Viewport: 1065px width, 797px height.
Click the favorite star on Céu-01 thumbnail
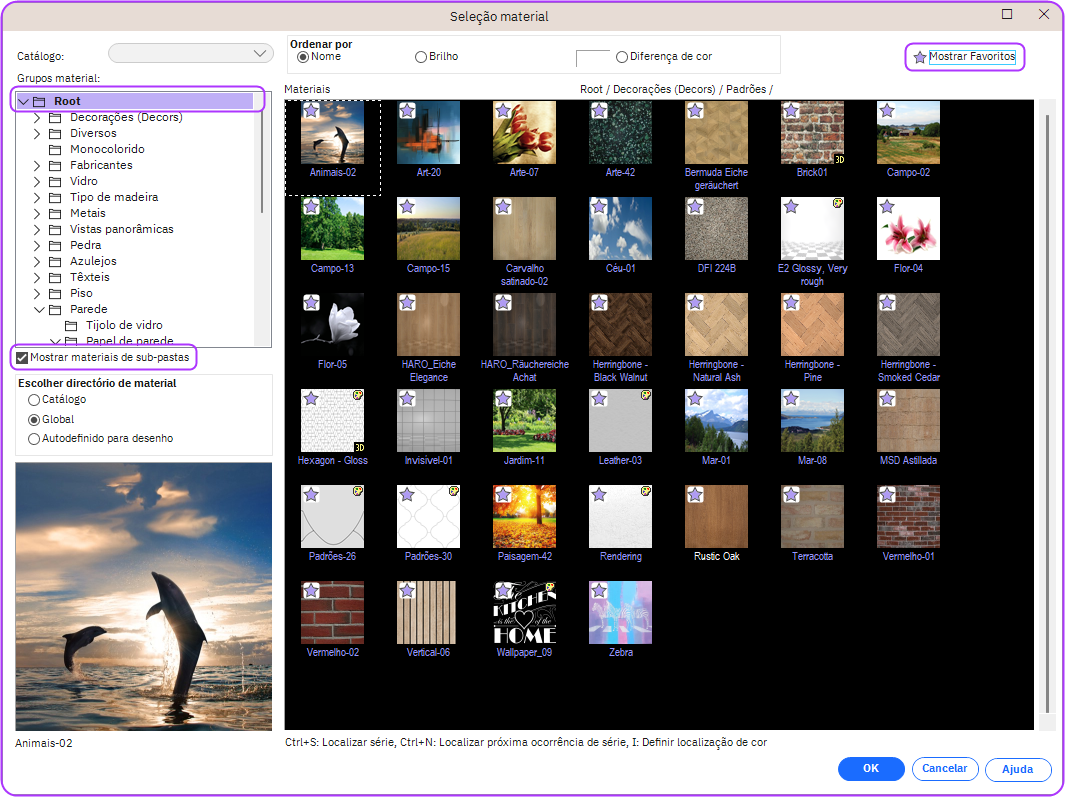tap(599, 207)
